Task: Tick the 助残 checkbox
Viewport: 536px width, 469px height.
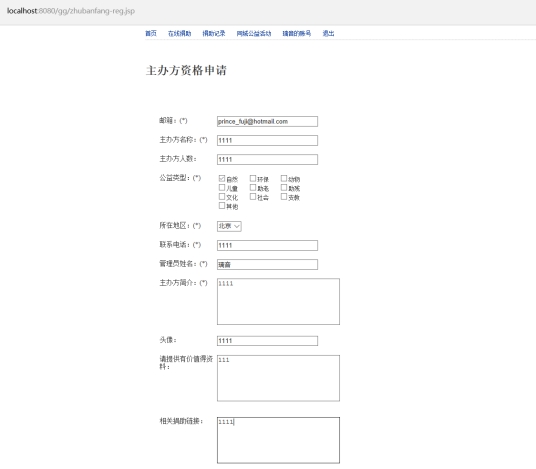Action: [x=284, y=188]
